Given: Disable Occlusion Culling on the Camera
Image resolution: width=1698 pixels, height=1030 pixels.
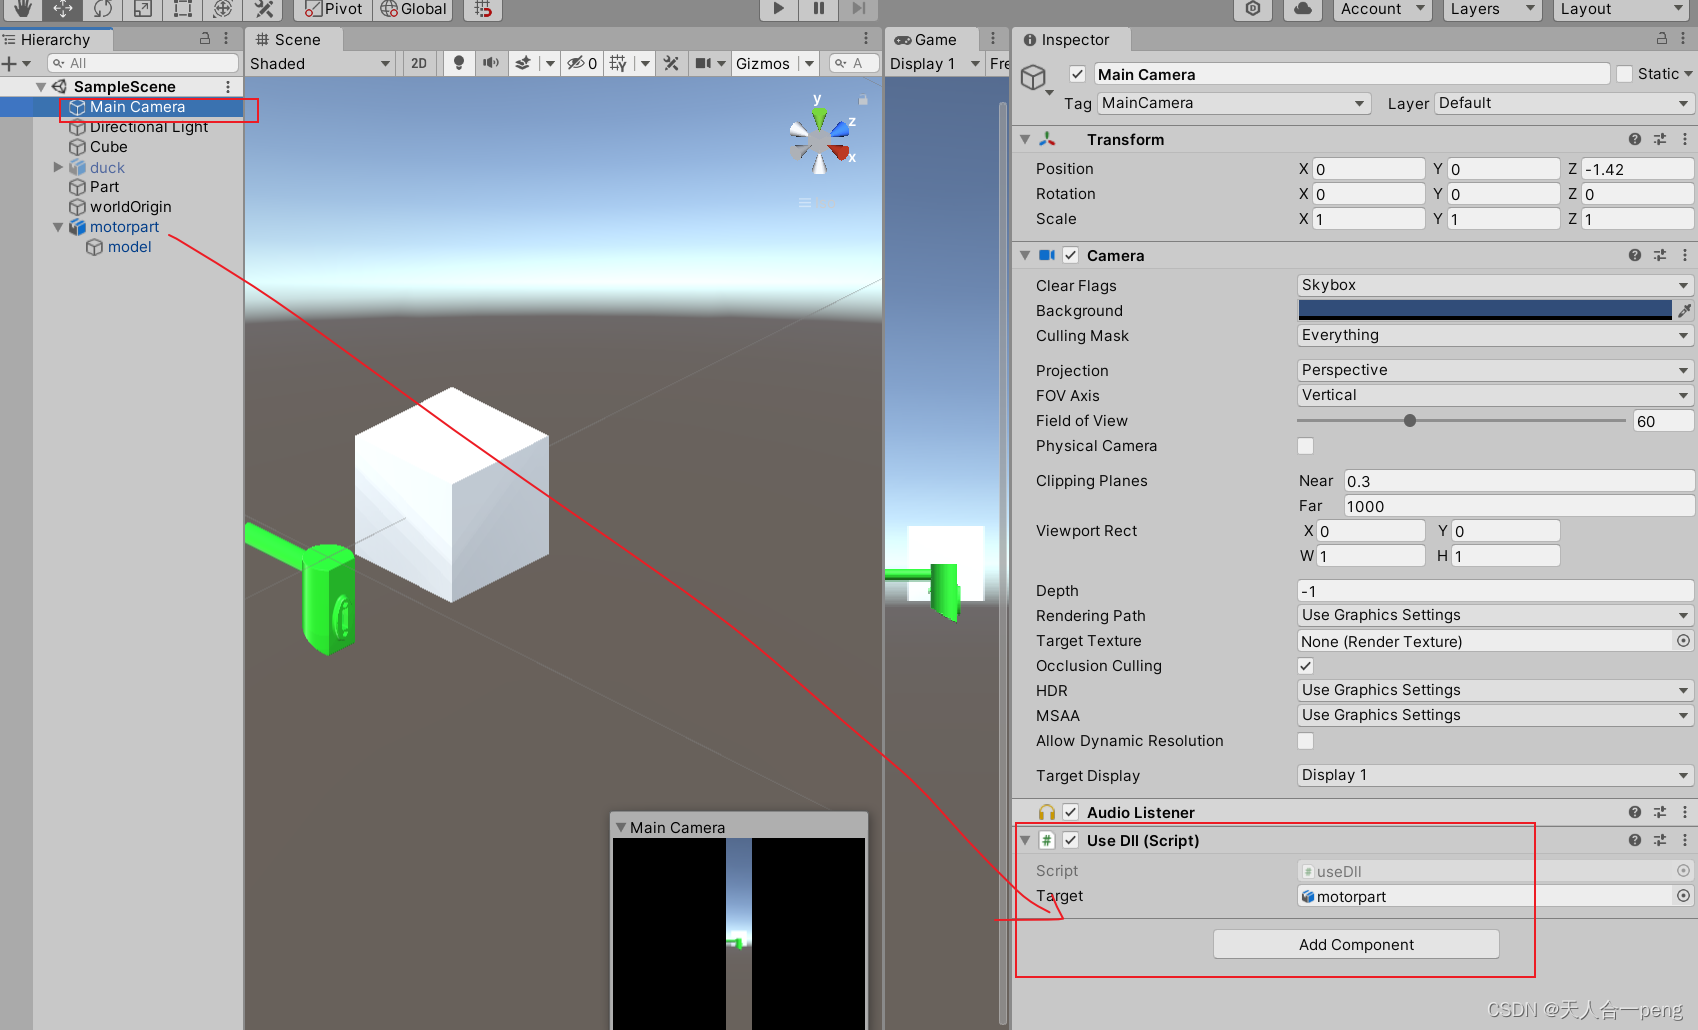Looking at the screenshot, I should (x=1305, y=665).
